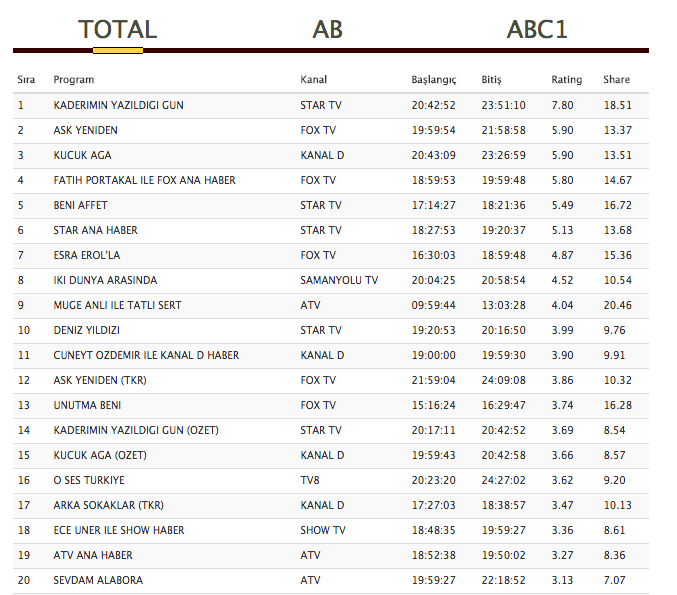Click the Başlangıç column header
Image resolution: width=677 pixels, height=595 pixels.
[x=433, y=80]
